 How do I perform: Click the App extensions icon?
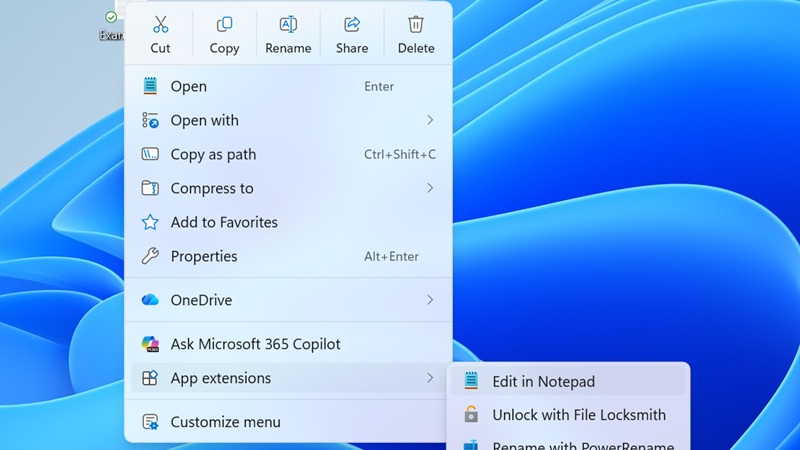coord(150,378)
